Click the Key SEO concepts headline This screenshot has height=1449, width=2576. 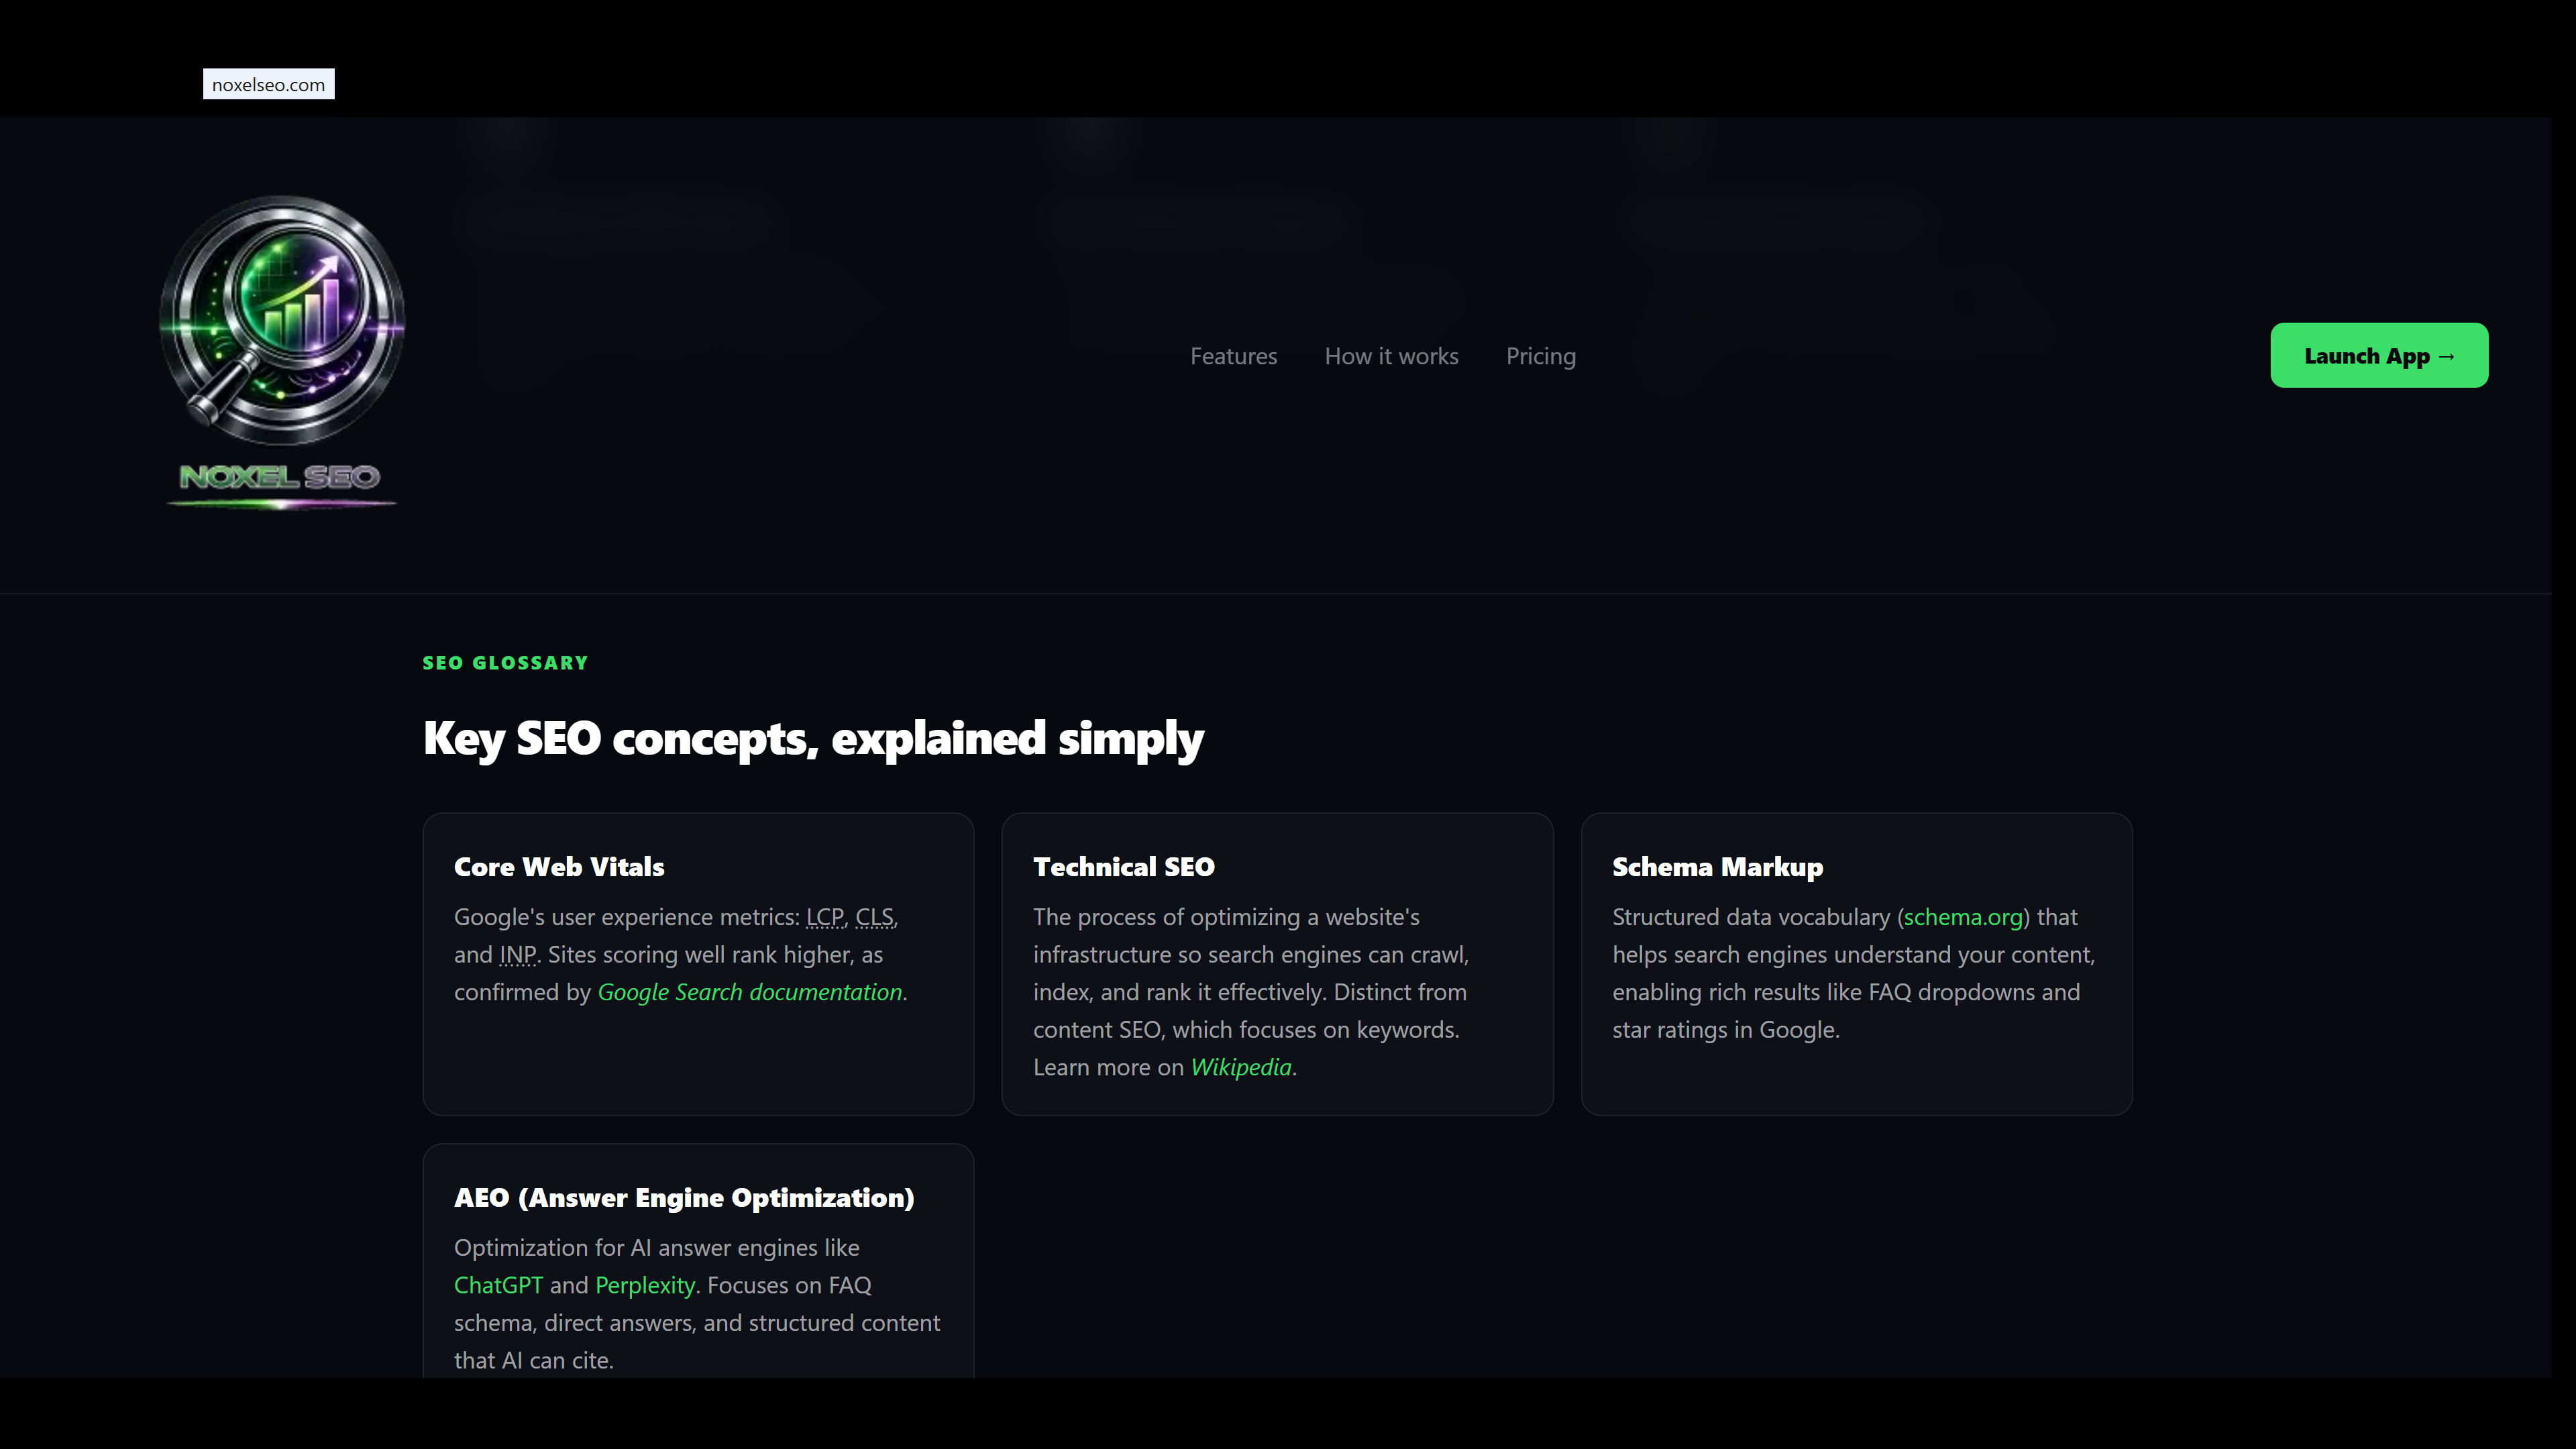pyautogui.click(x=813, y=739)
